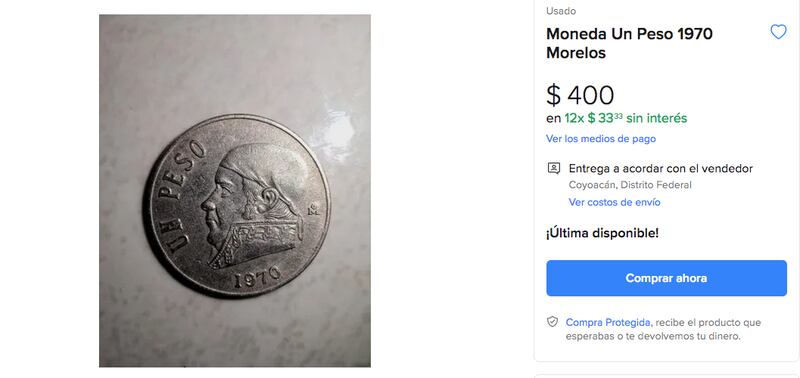Click the Morelos portrait on the coin
This screenshot has width=800, height=378.
click(x=254, y=204)
